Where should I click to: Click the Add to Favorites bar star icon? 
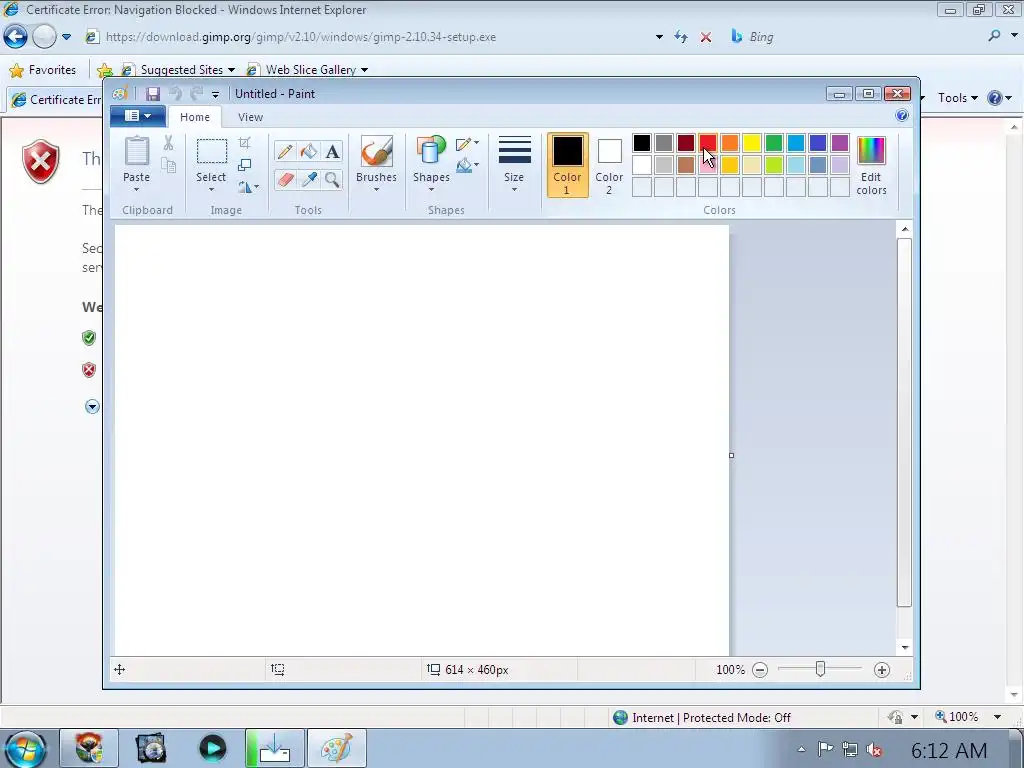coord(104,70)
